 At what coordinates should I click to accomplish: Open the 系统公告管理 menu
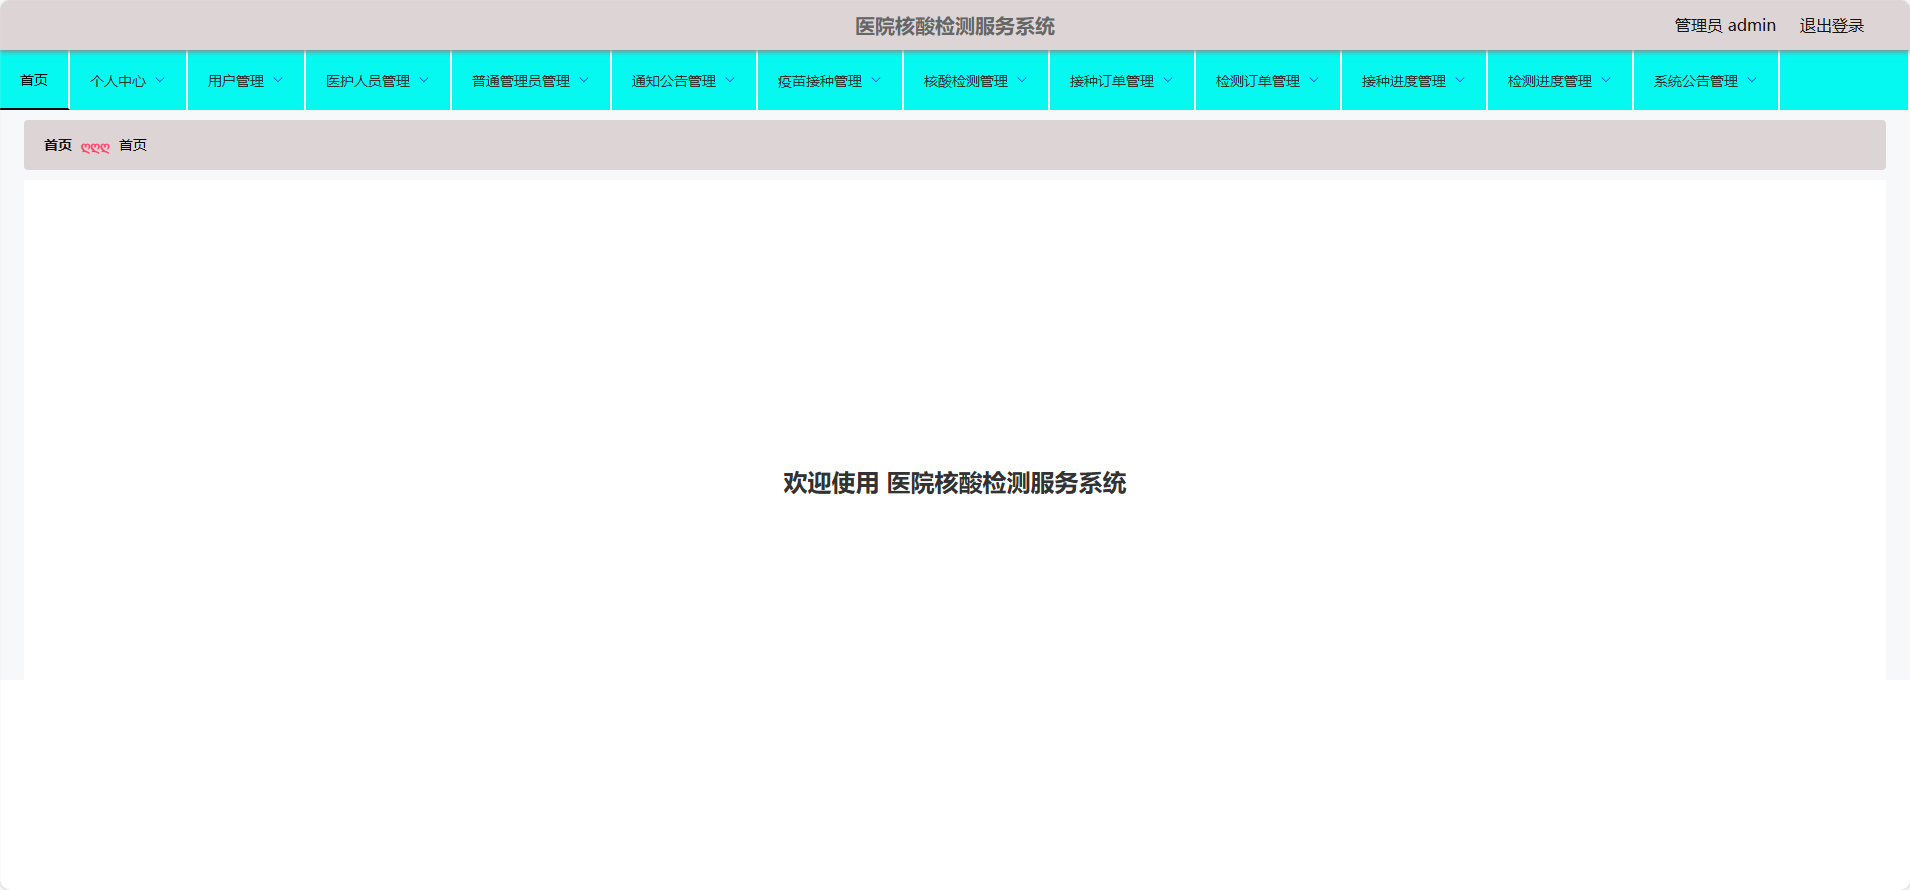tap(1706, 81)
